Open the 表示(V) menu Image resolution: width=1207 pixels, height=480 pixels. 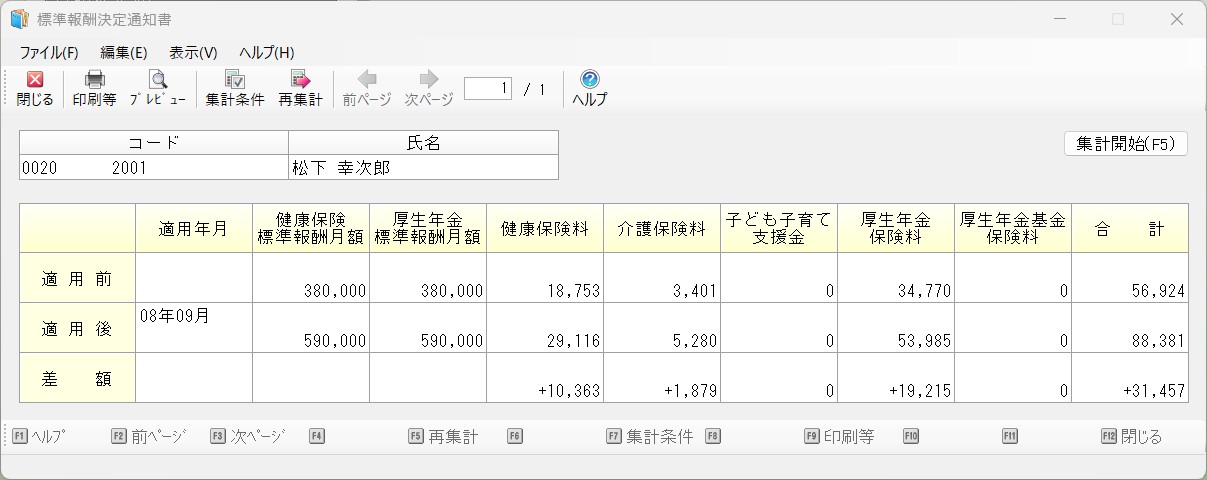193,53
